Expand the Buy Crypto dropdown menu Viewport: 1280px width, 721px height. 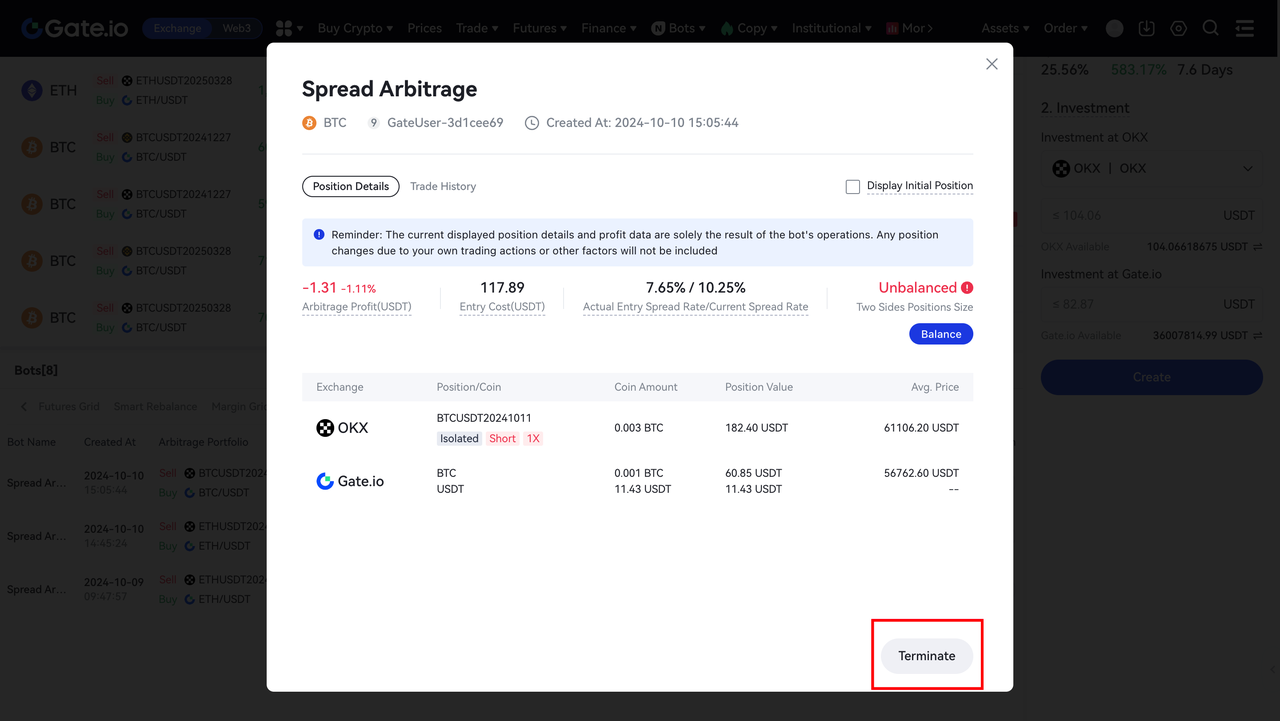pyautogui.click(x=354, y=28)
